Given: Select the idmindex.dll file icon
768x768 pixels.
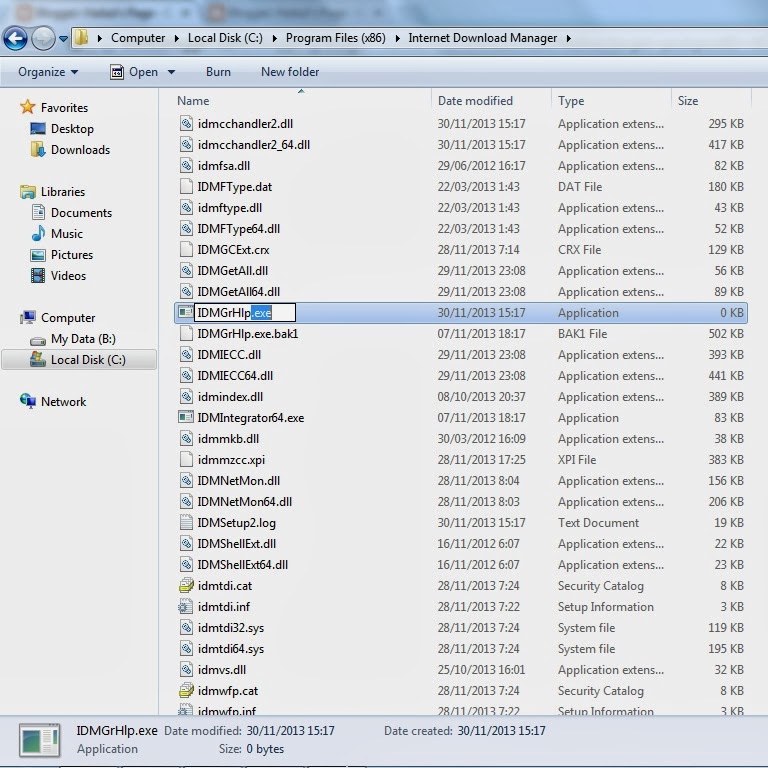Looking at the screenshot, I should pos(186,396).
